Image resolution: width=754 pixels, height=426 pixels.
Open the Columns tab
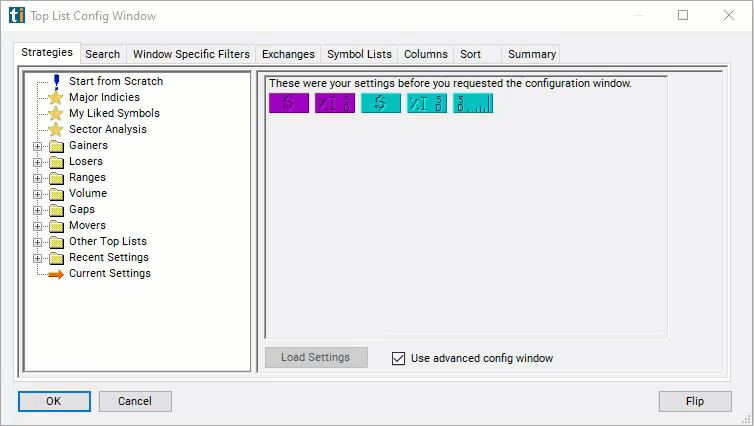(425, 54)
